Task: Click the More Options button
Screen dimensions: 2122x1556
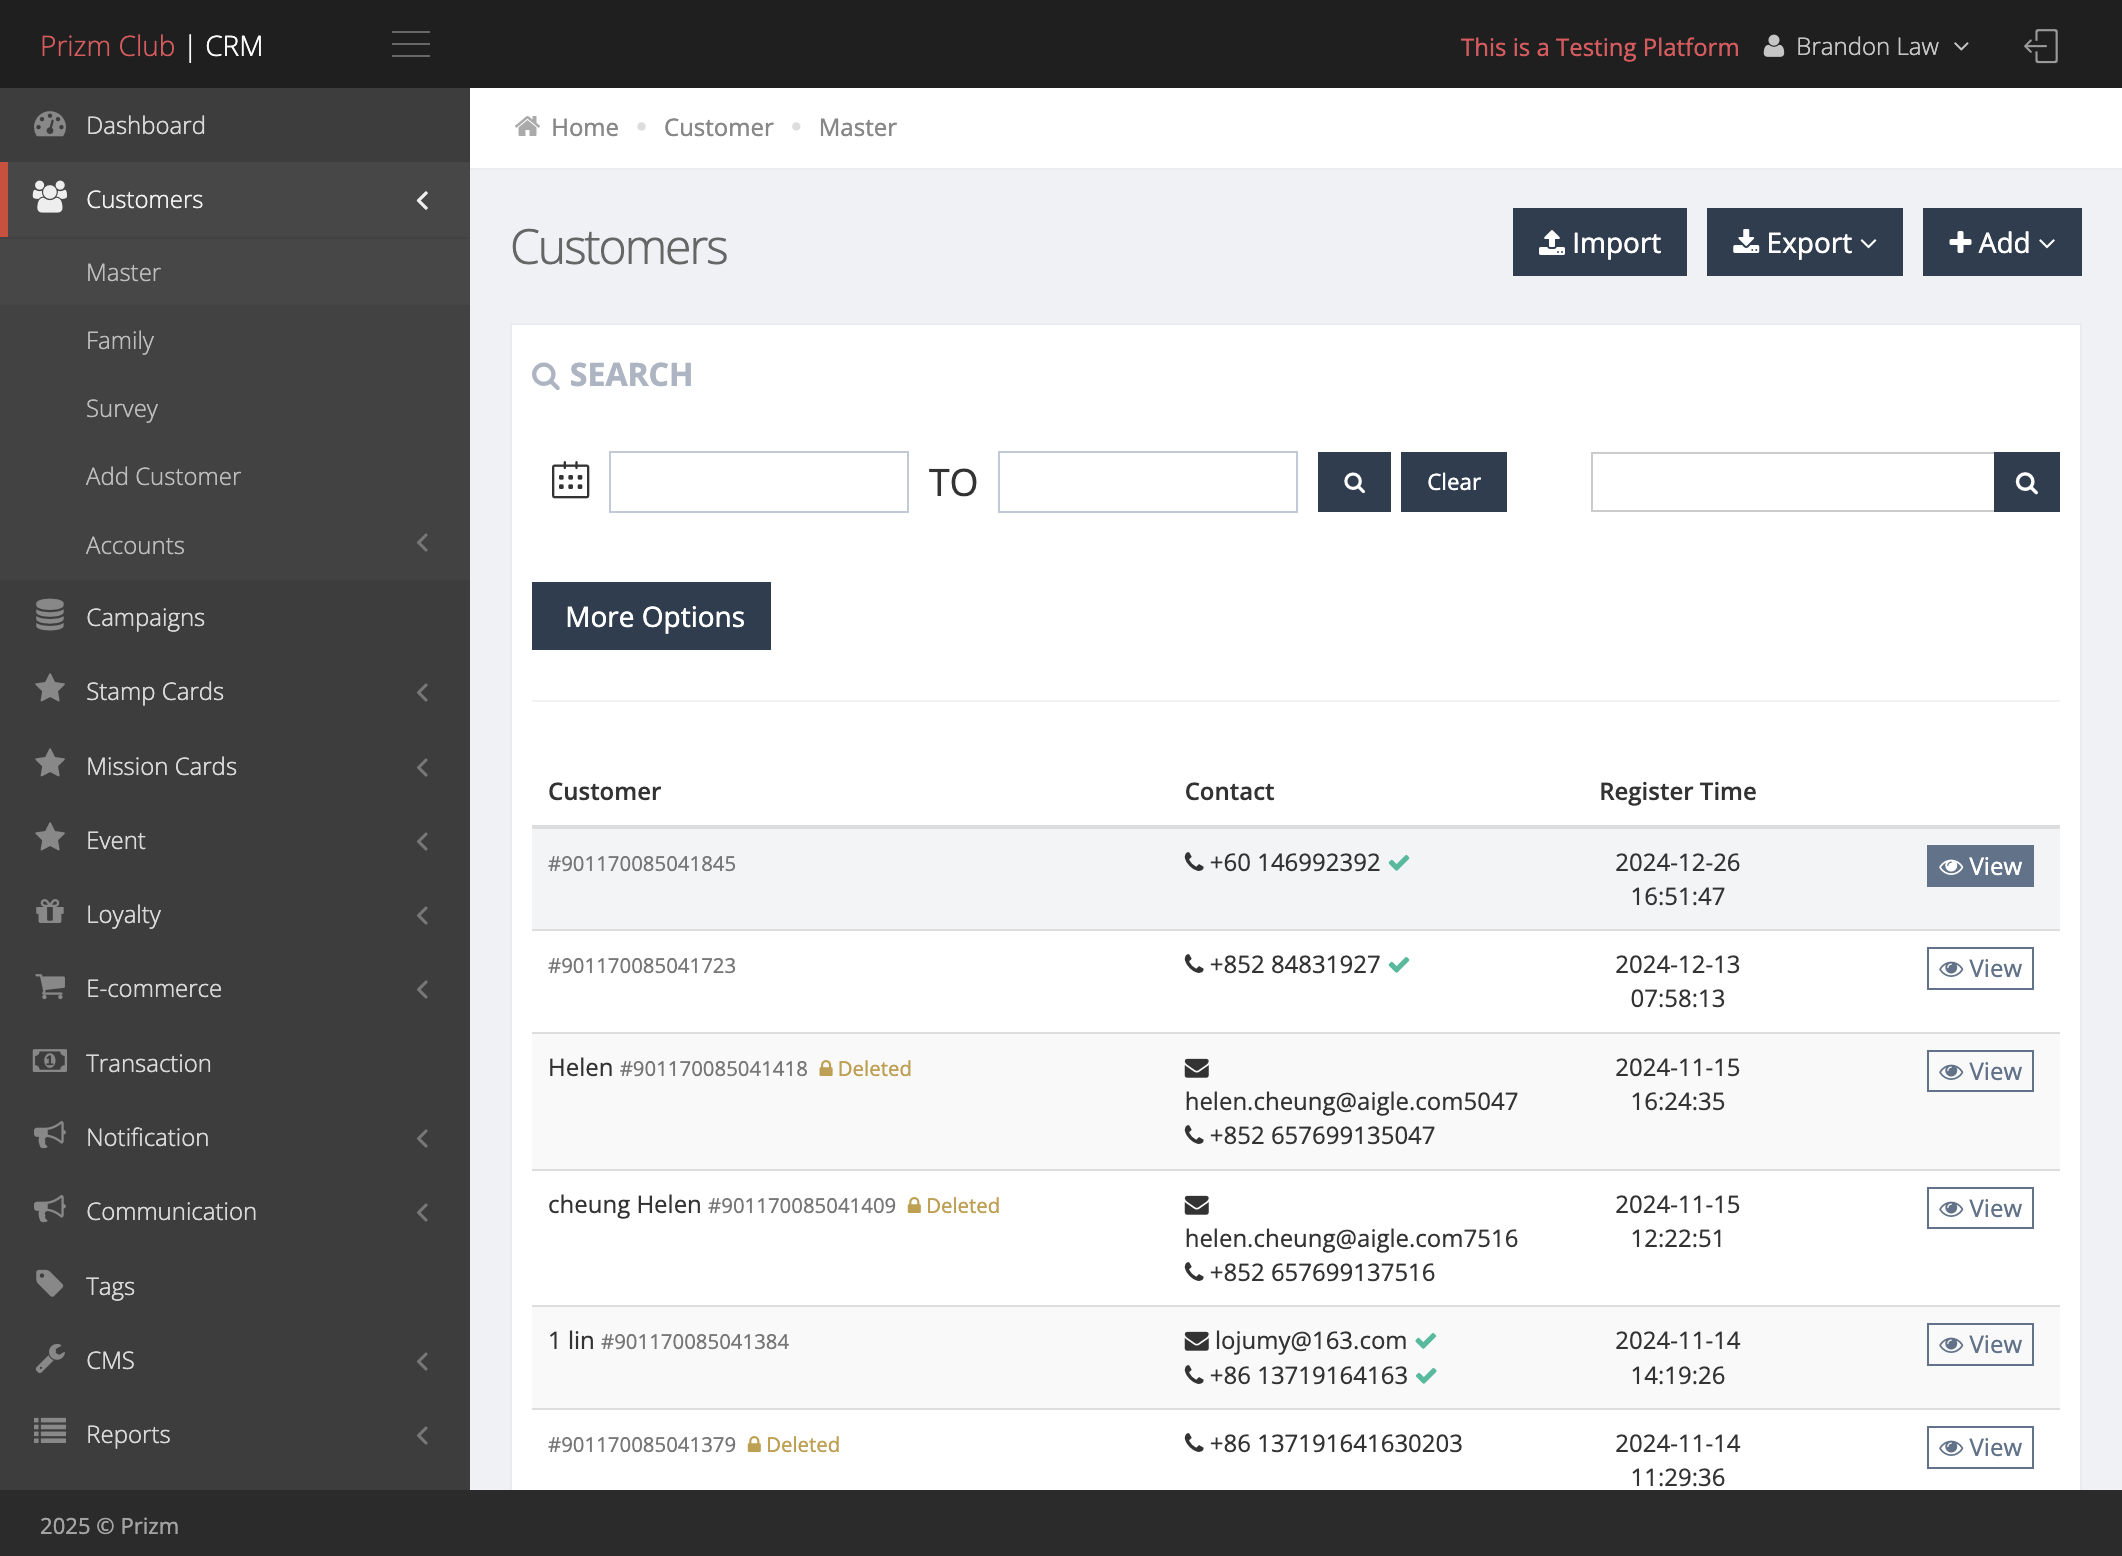Action: pos(651,616)
